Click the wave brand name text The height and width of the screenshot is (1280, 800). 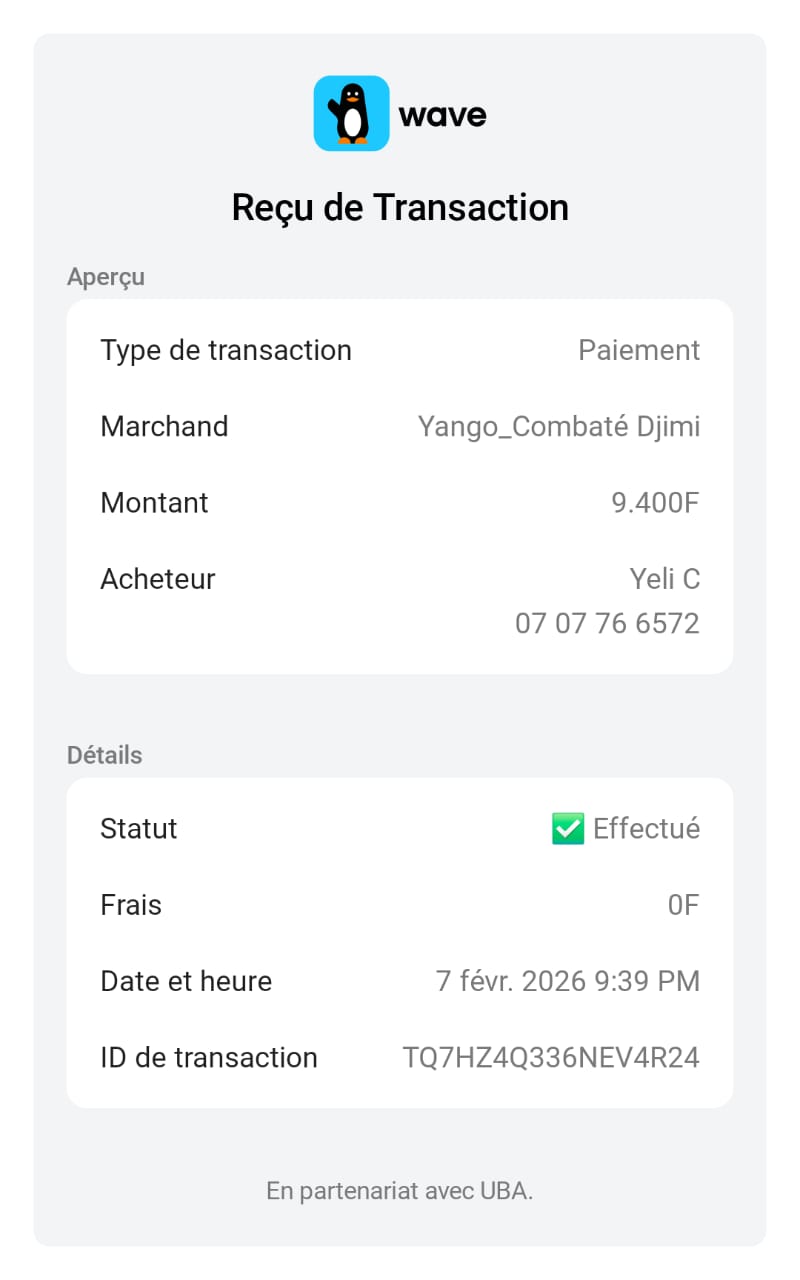click(442, 115)
